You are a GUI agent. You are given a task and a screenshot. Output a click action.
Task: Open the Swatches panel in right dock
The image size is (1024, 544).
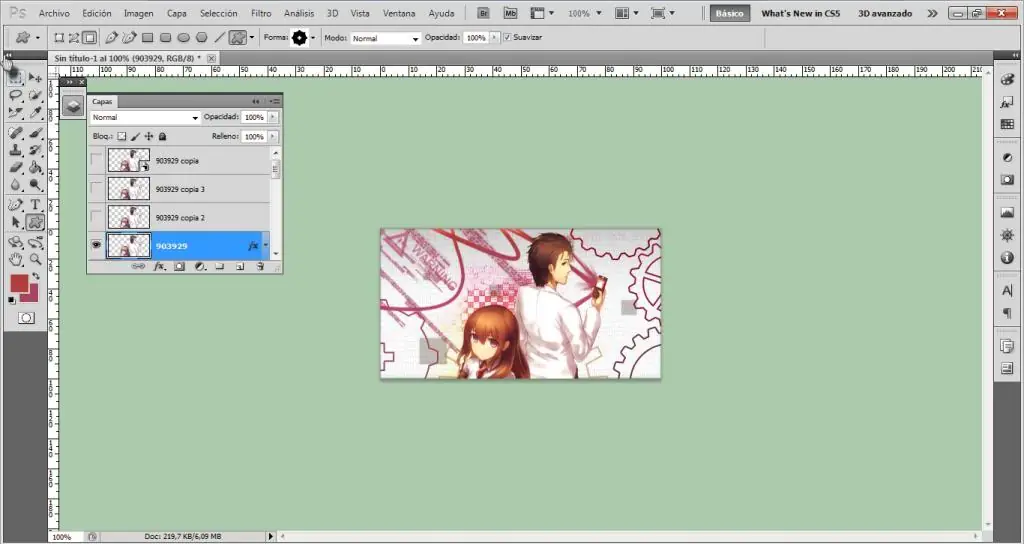[x=1007, y=124]
